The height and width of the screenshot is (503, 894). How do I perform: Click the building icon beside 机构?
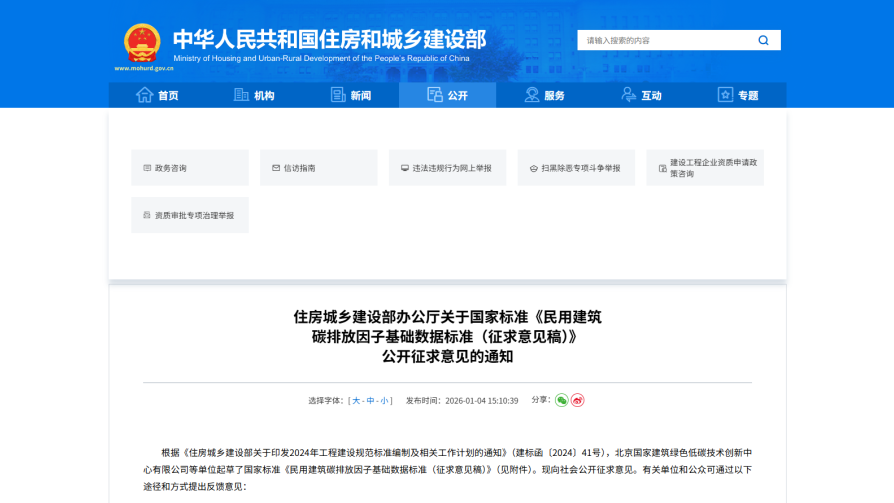[x=241, y=95]
